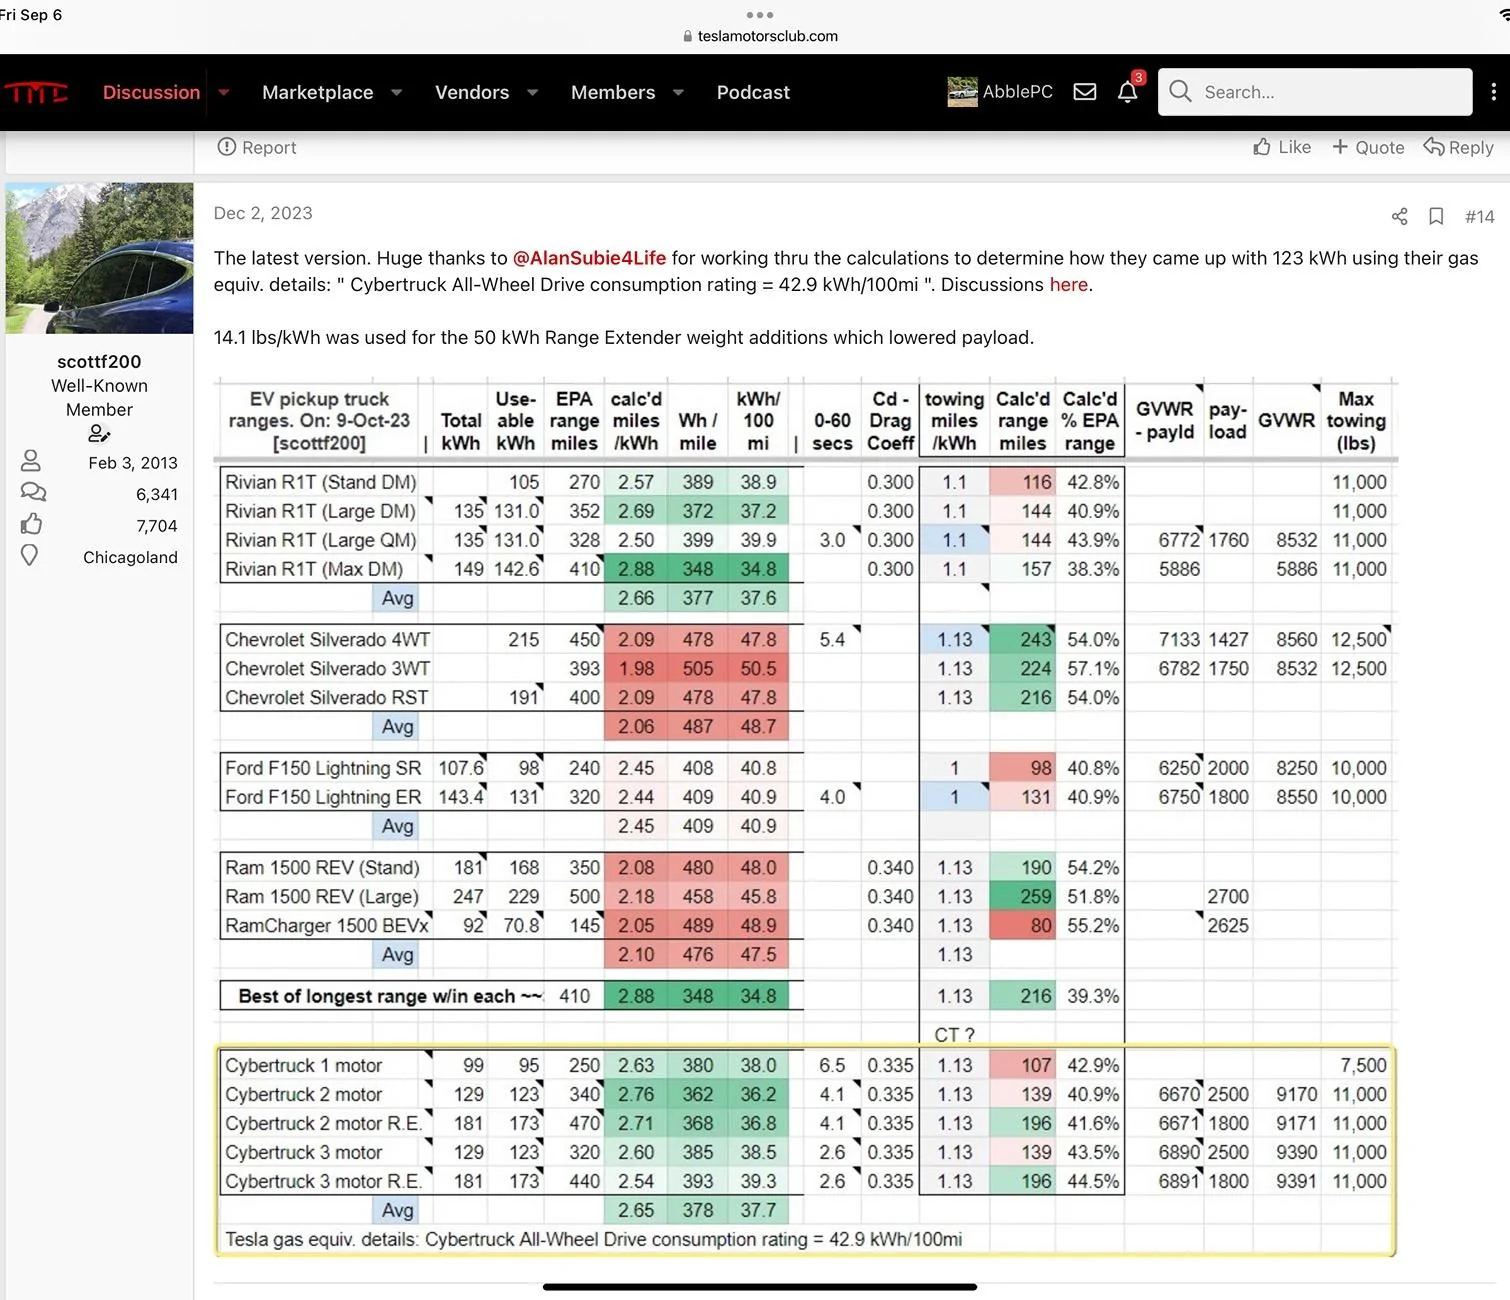This screenshot has height=1300, width=1510.
Task: Expand the Vendors dropdown arrow
Action: coord(533,92)
